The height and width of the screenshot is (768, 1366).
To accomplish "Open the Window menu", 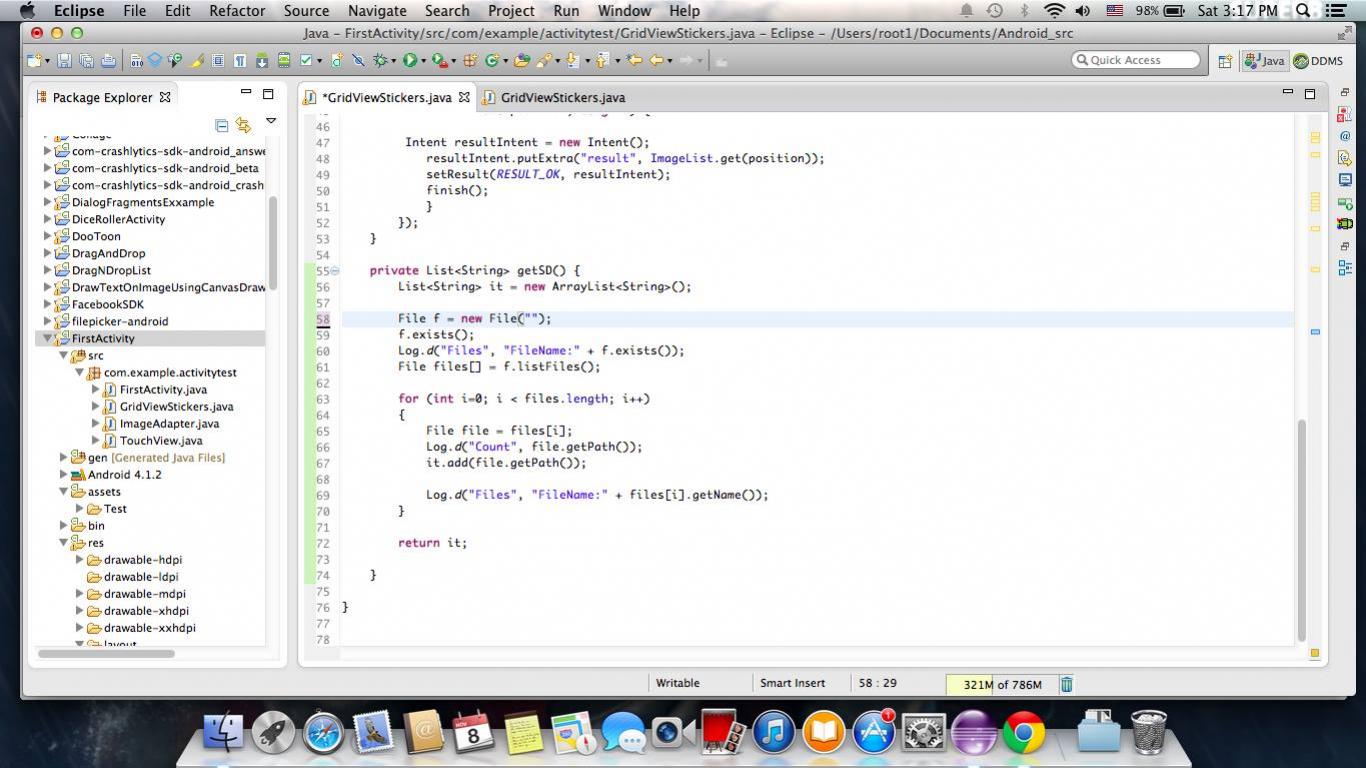I will (624, 11).
